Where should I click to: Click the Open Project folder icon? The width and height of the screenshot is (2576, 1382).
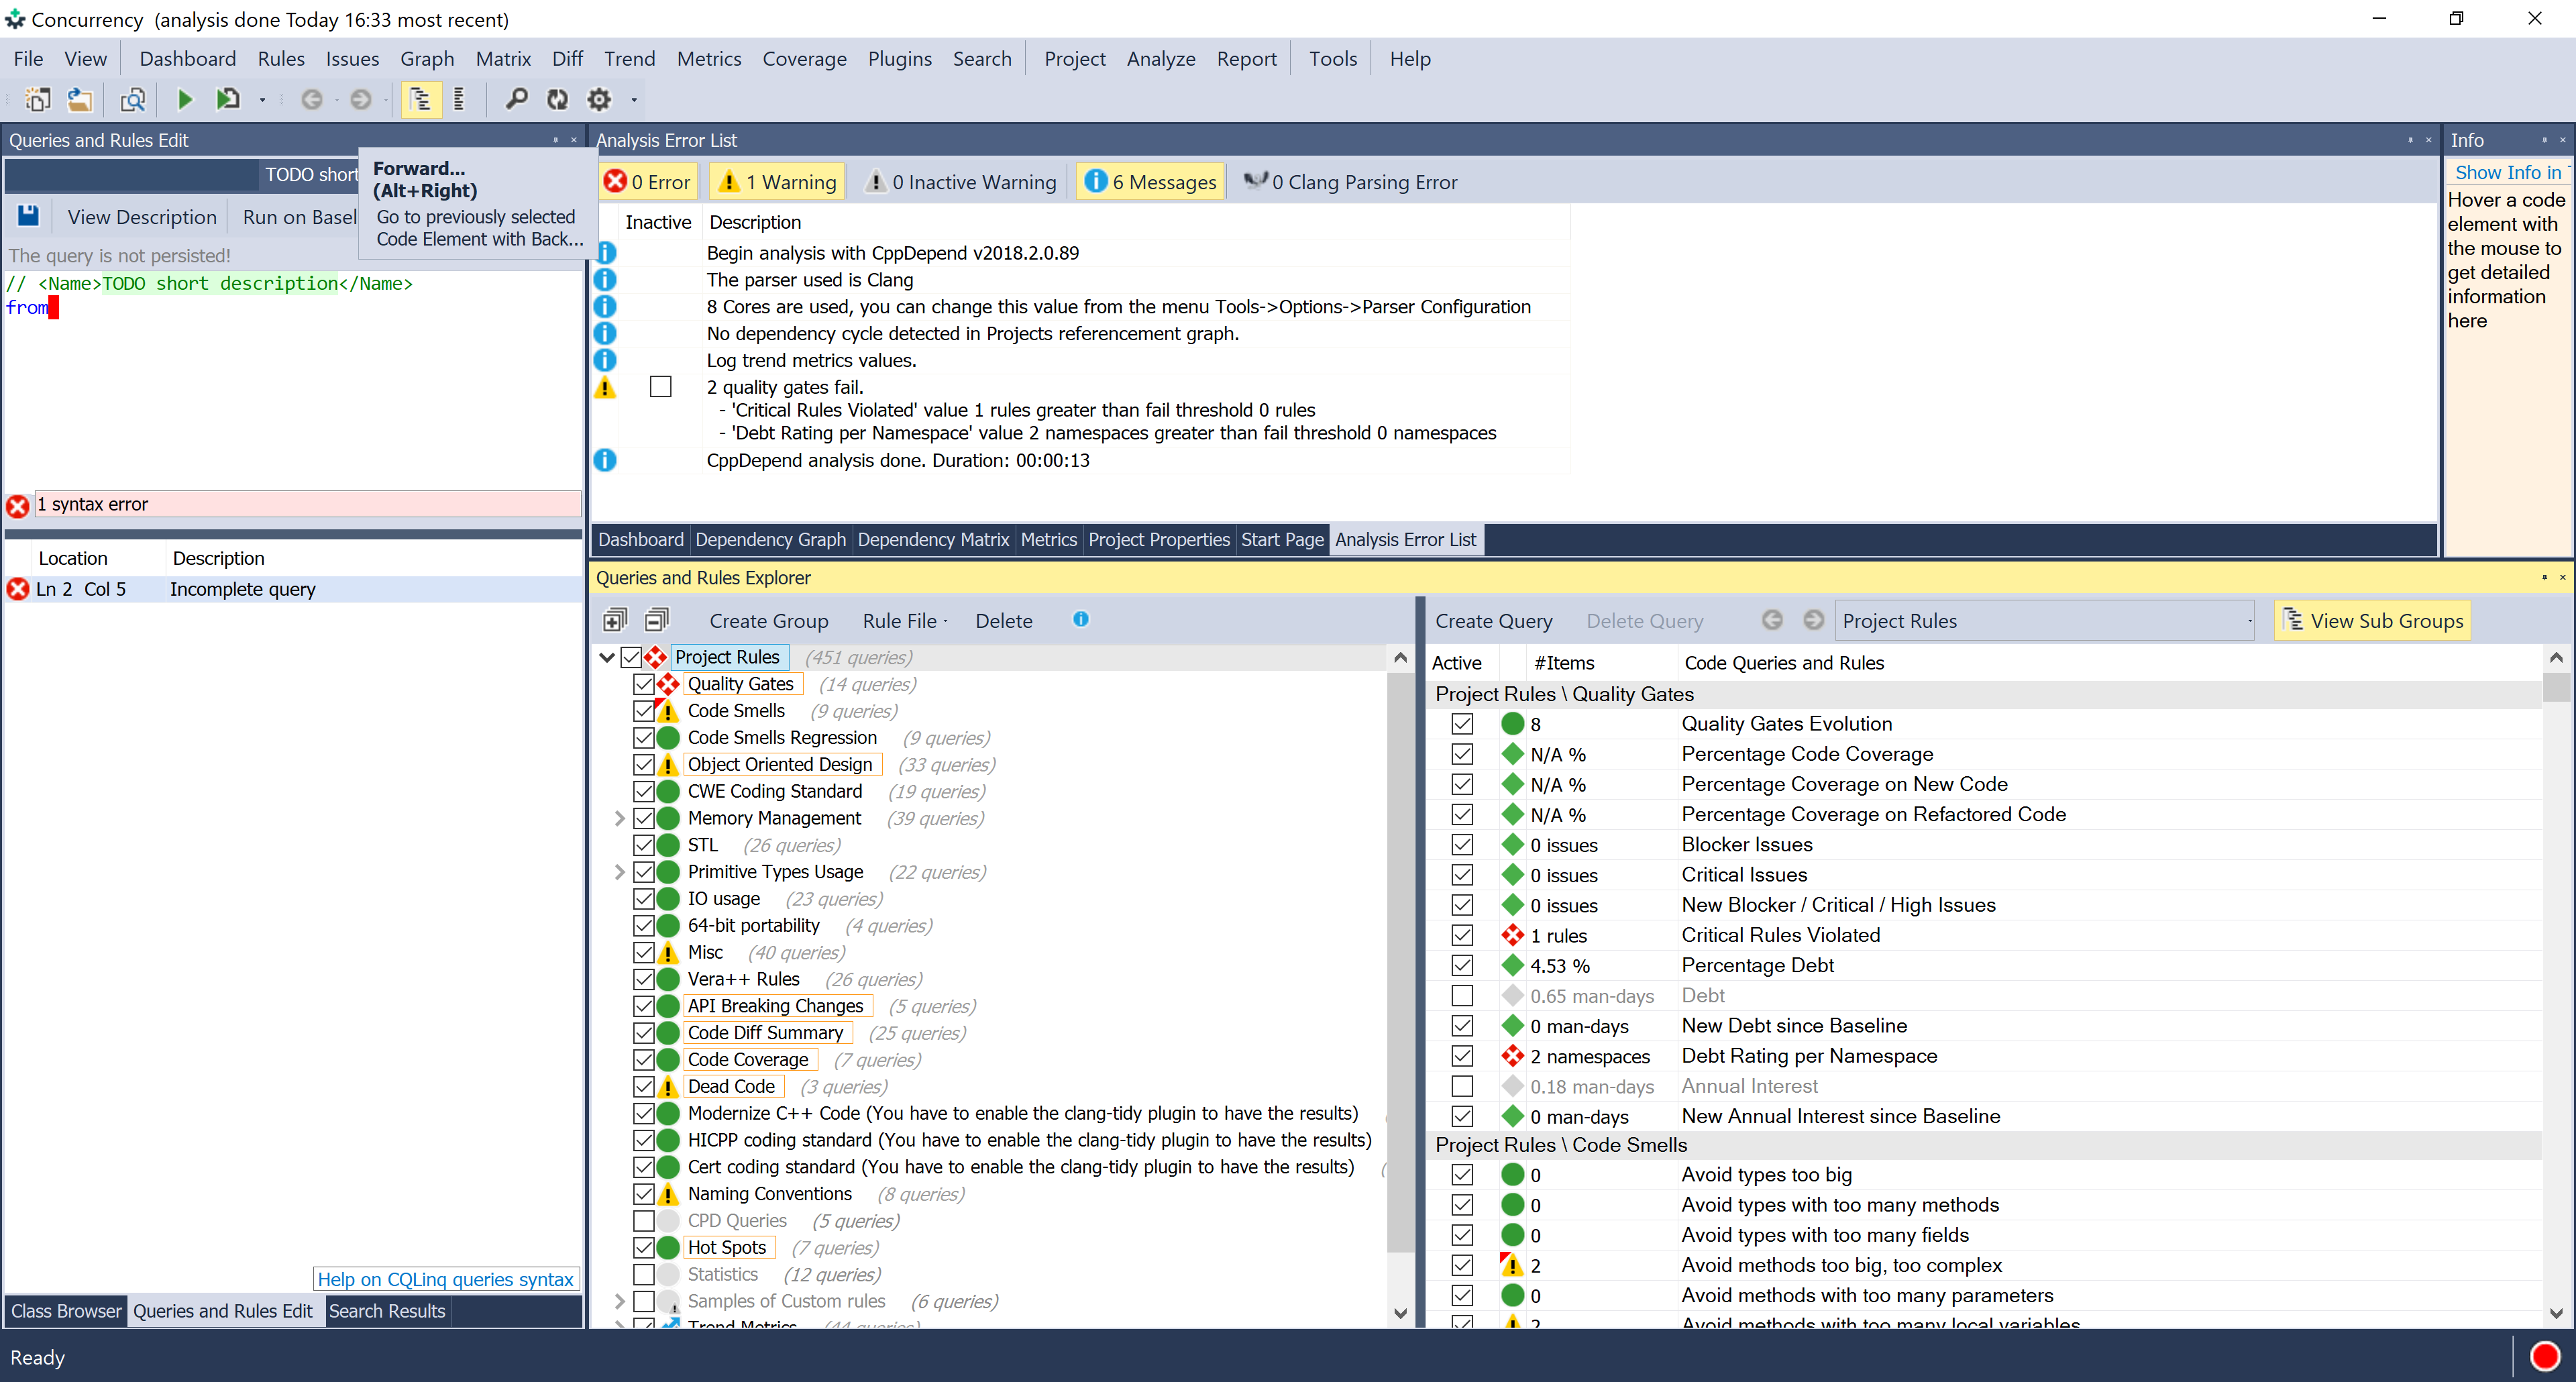(80, 99)
